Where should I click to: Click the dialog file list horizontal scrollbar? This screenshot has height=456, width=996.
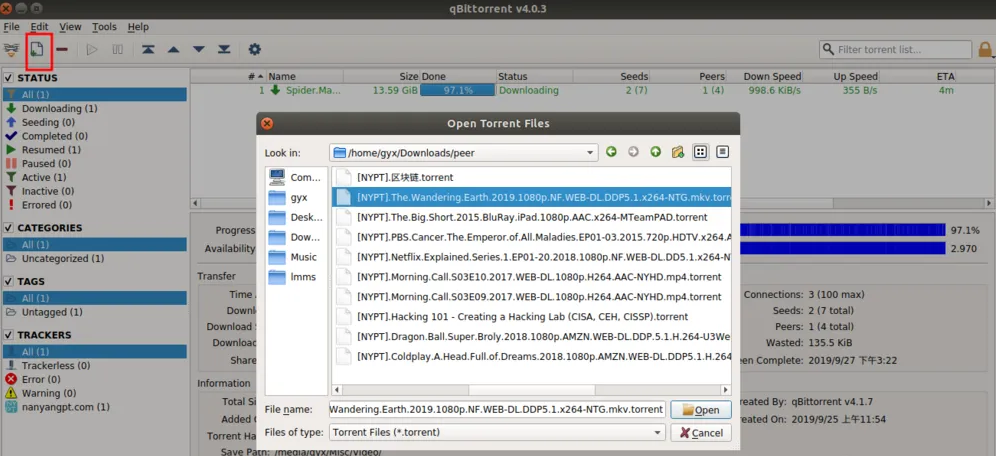[530, 389]
